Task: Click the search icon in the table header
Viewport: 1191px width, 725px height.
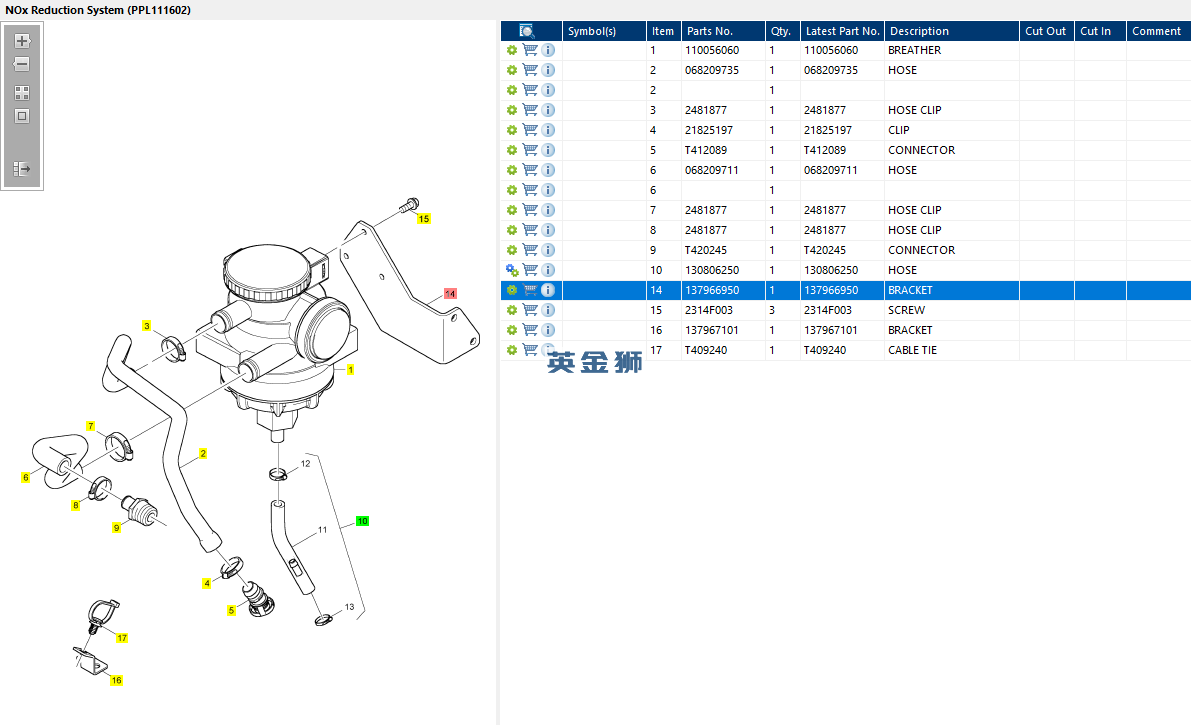Action: [x=526, y=30]
